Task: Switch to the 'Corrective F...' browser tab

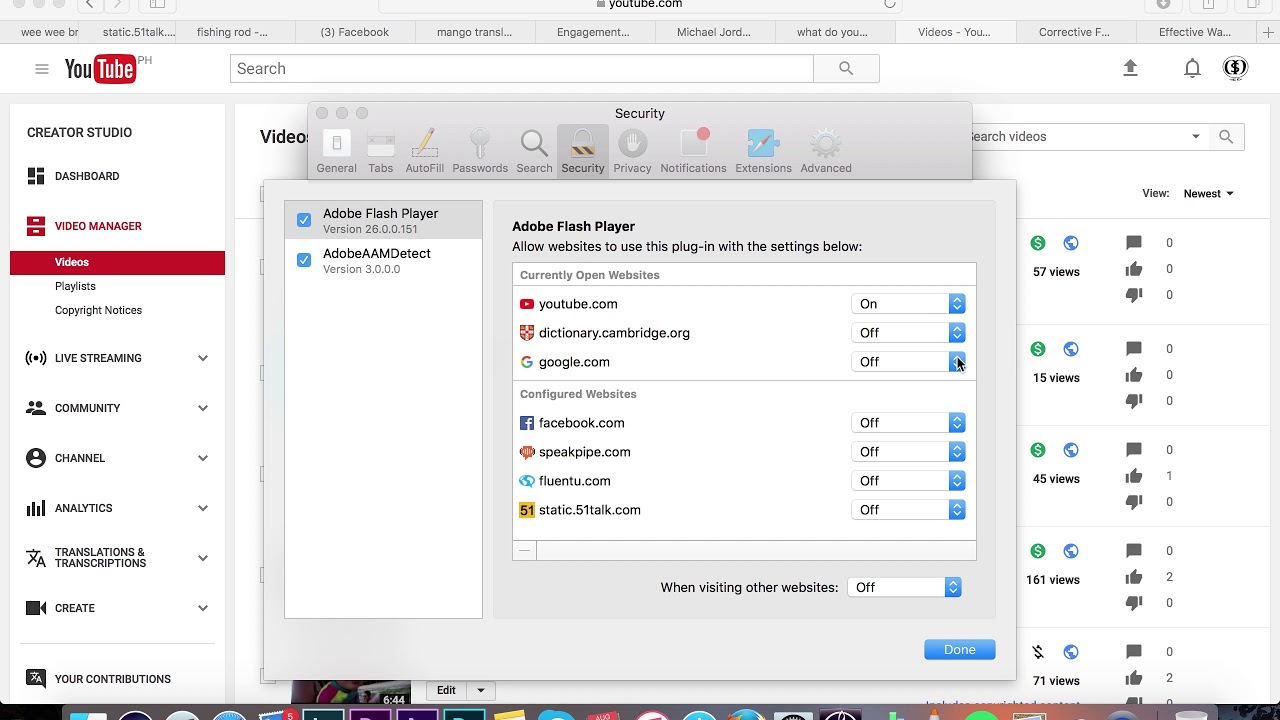Action: tap(1074, 32)
